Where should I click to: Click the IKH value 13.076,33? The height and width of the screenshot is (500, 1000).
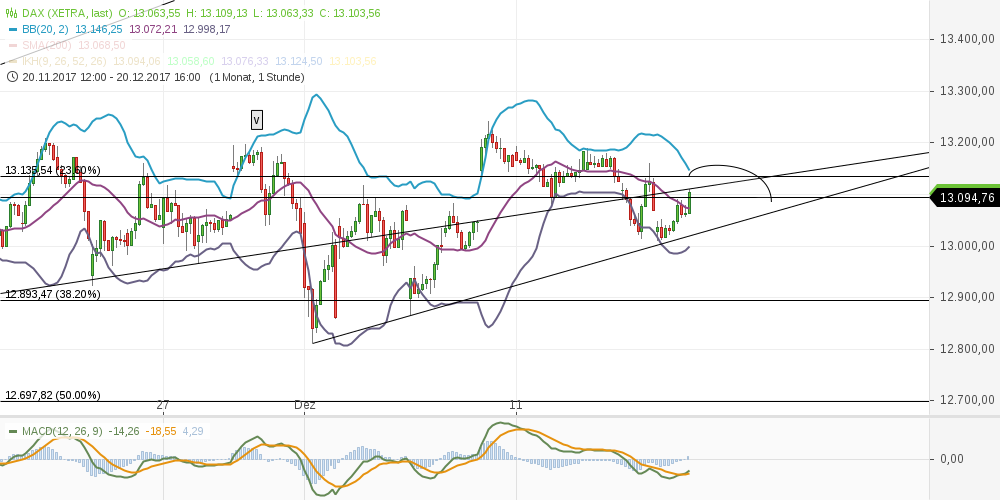(x=245, y=61)
